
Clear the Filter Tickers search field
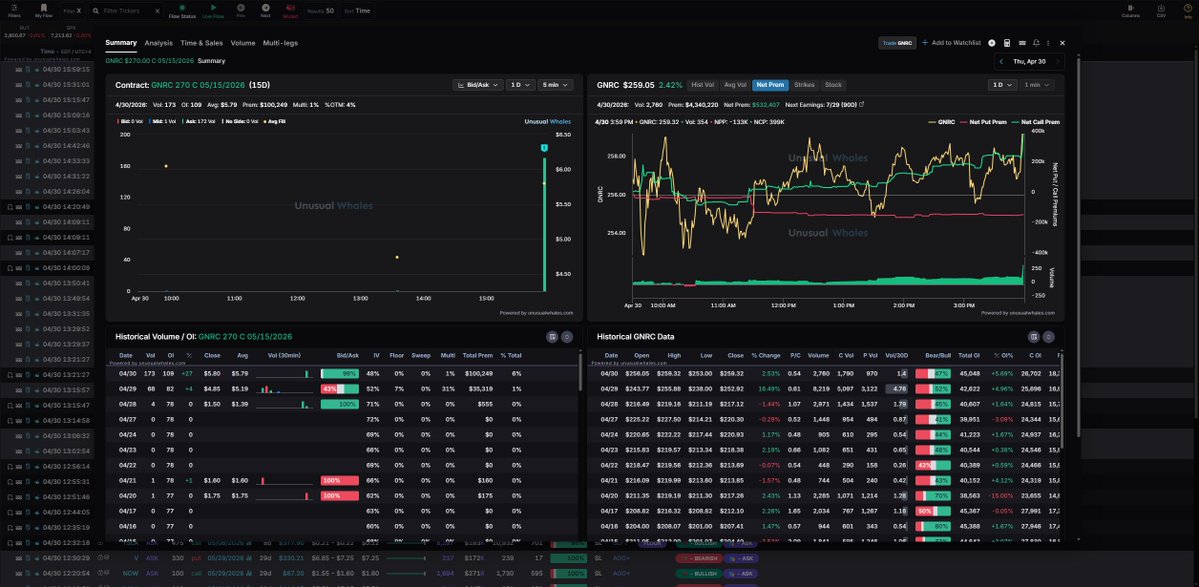(x=157, y=11)
